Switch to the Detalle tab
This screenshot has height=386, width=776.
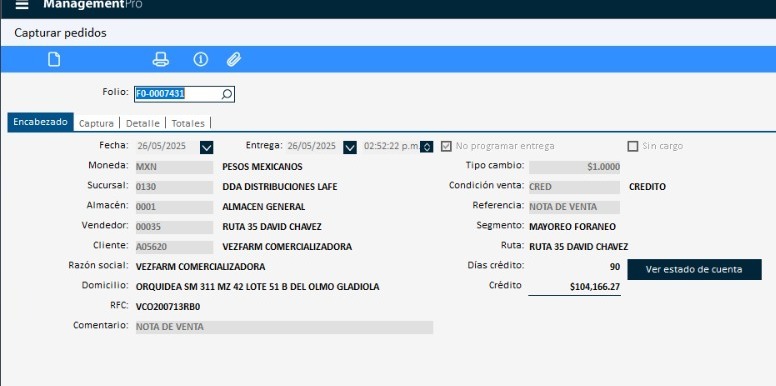143,123
